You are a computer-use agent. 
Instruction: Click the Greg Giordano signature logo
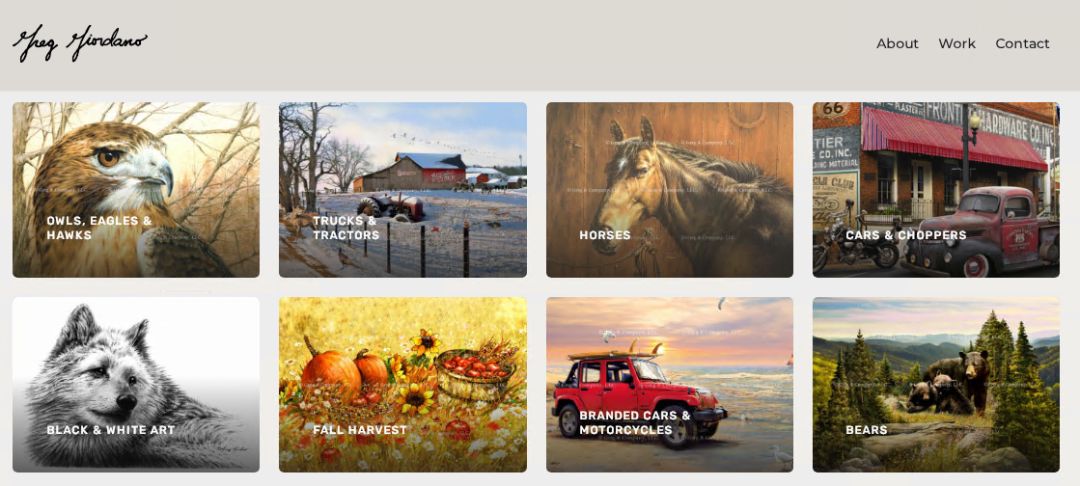click(80, 43)
